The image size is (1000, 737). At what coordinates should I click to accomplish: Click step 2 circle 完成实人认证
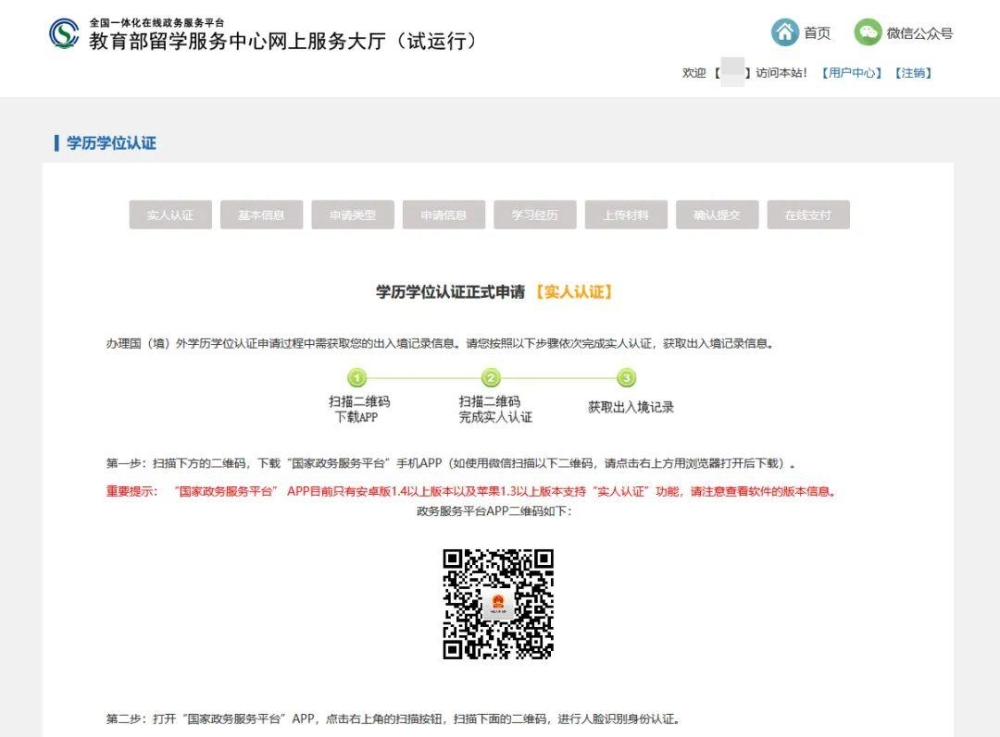[490, 378]
